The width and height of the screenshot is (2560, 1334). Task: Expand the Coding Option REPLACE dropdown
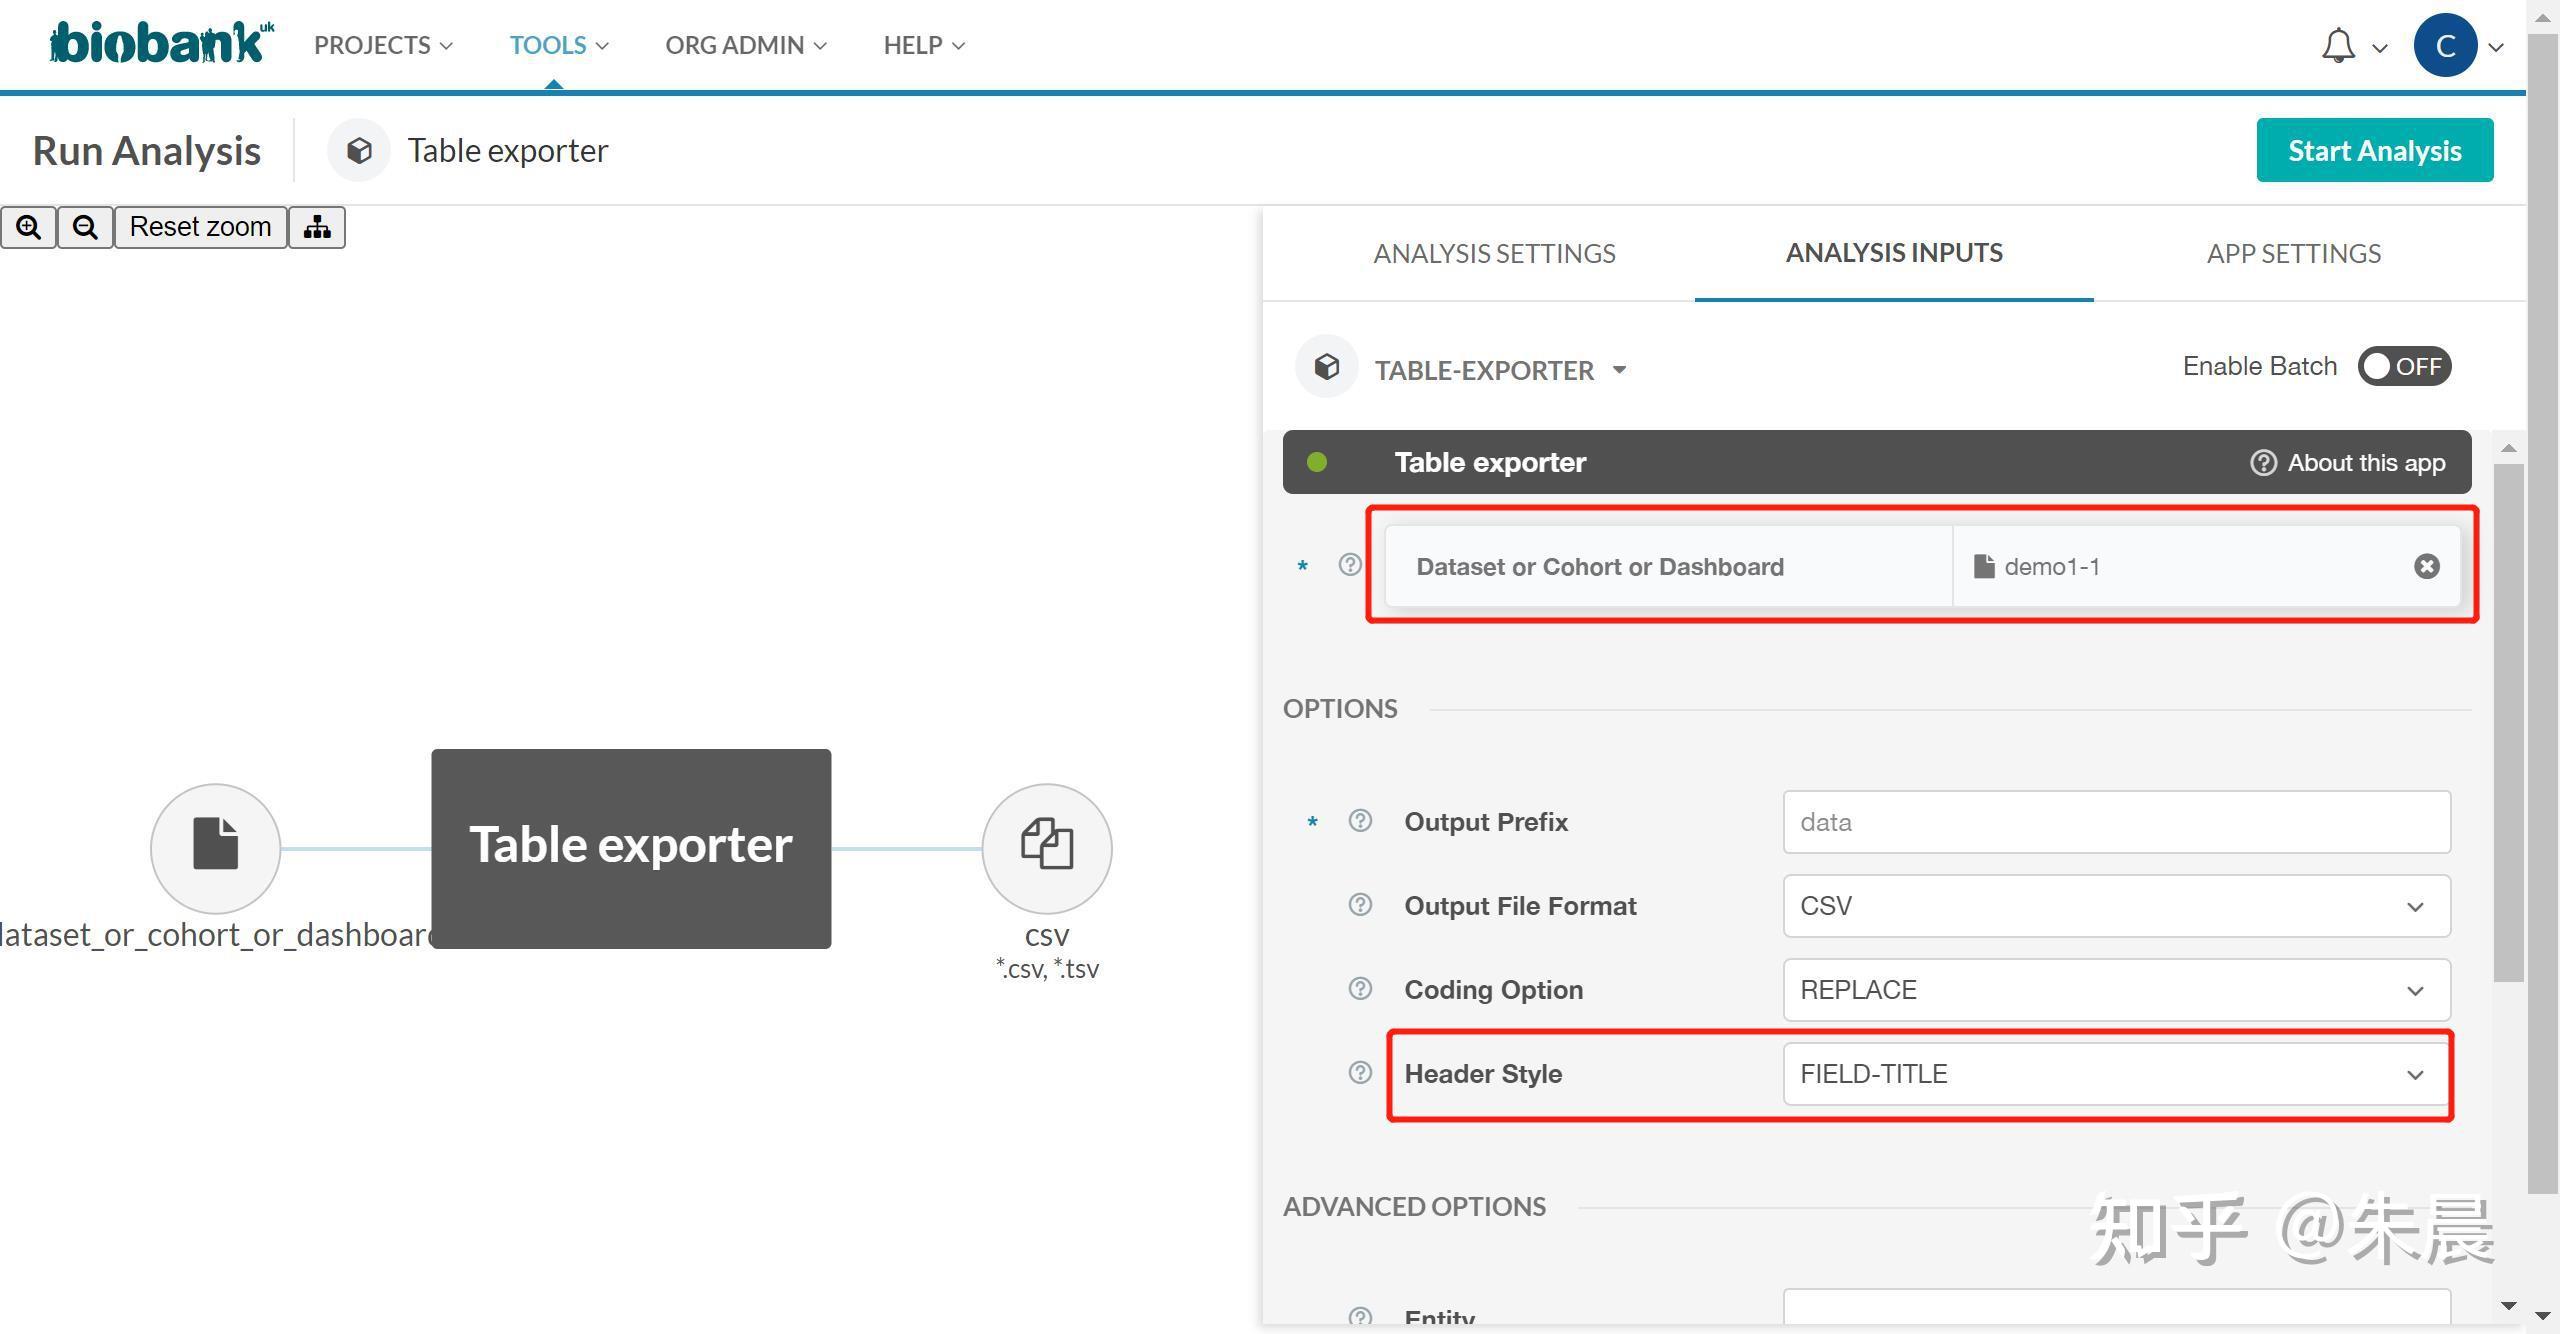pos(2116,990)
